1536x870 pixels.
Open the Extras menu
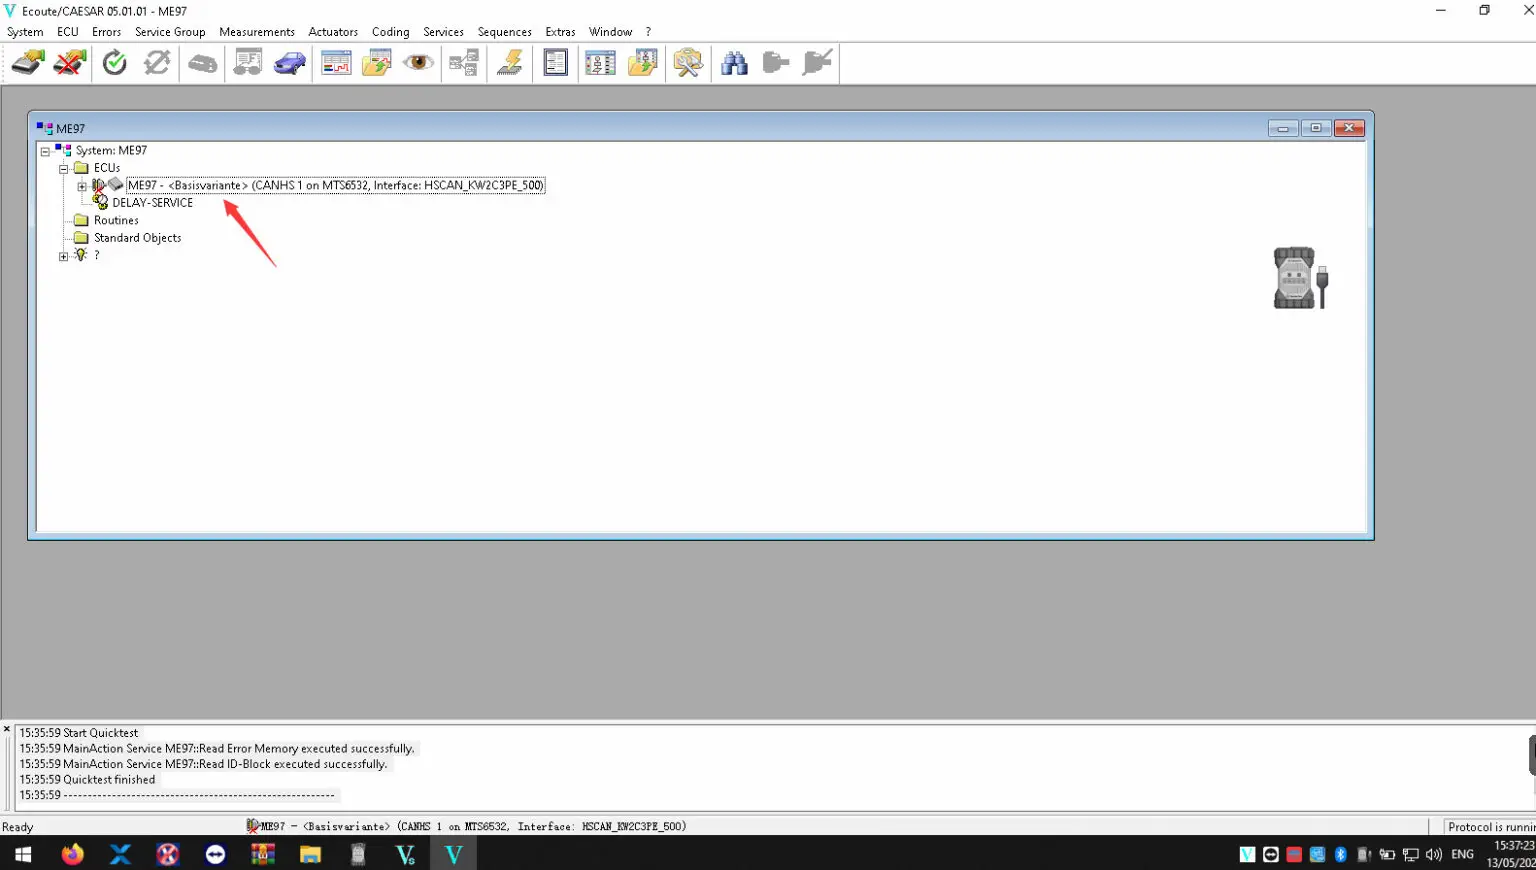[x=560, y=32]
